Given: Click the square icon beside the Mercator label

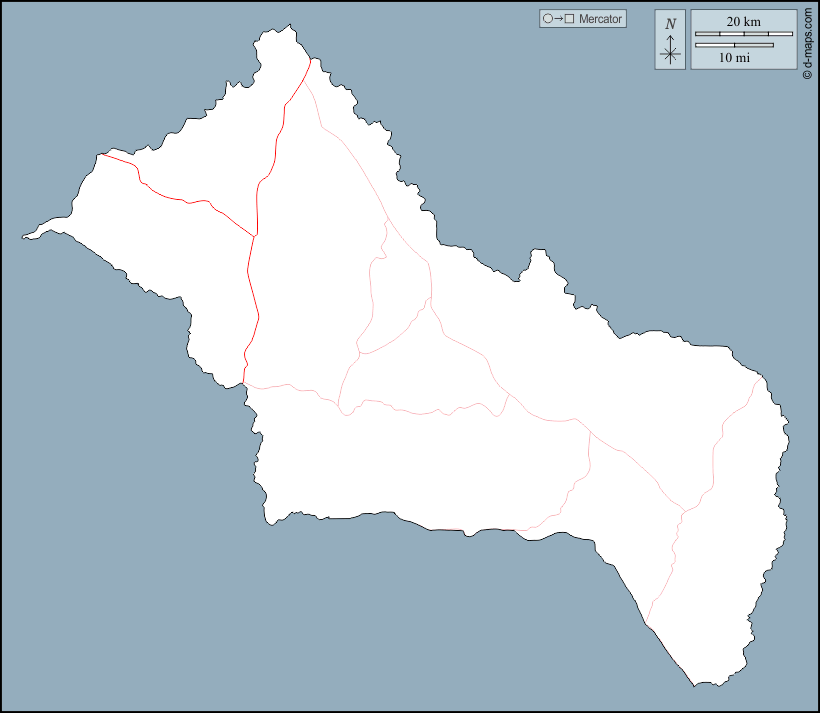Looking at the screenshot, I should (x=569, y=19).
